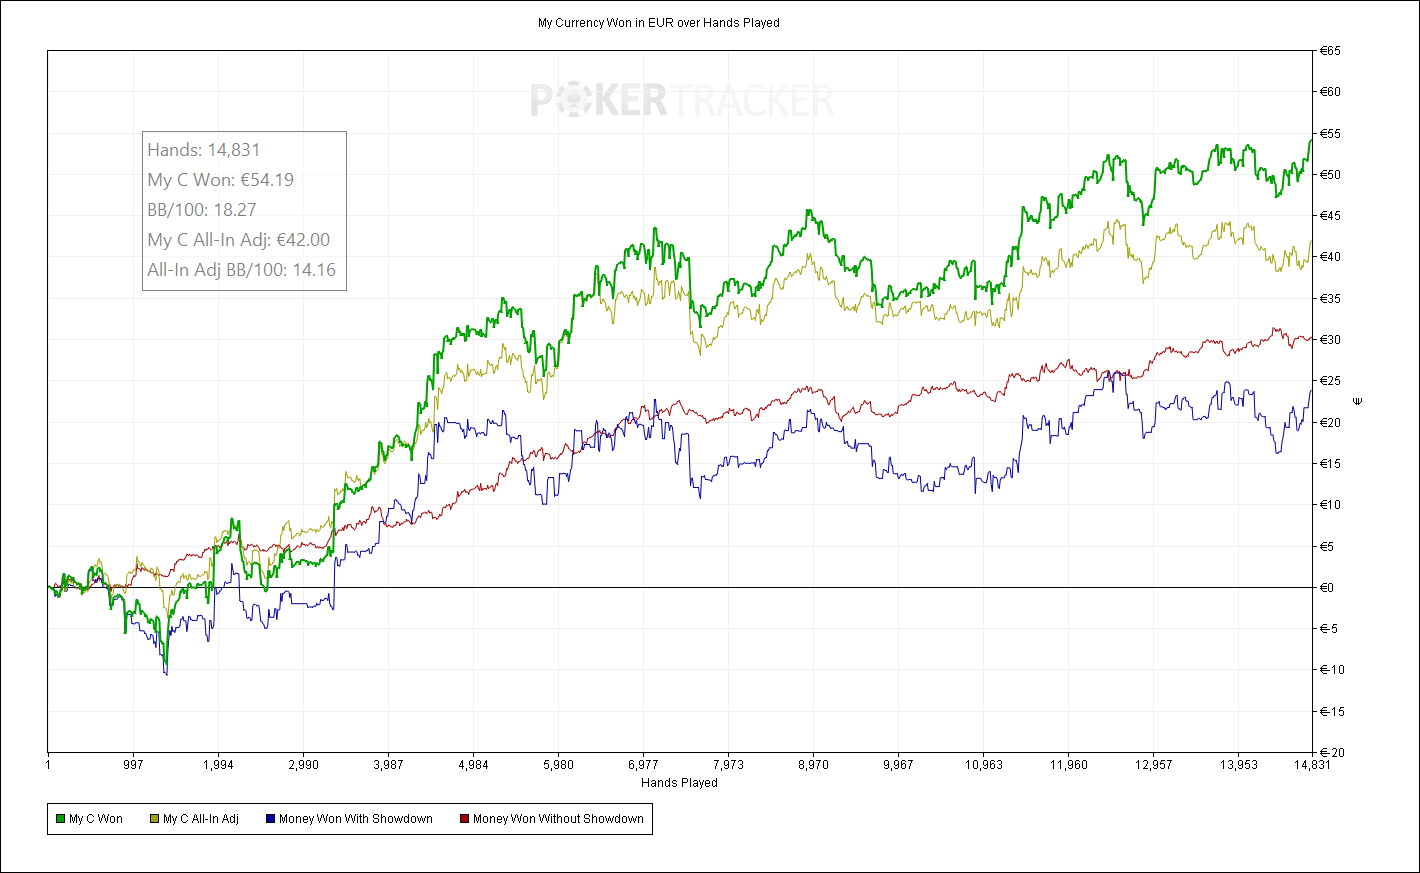Click the "6,977" hands axis tick label

643,765
